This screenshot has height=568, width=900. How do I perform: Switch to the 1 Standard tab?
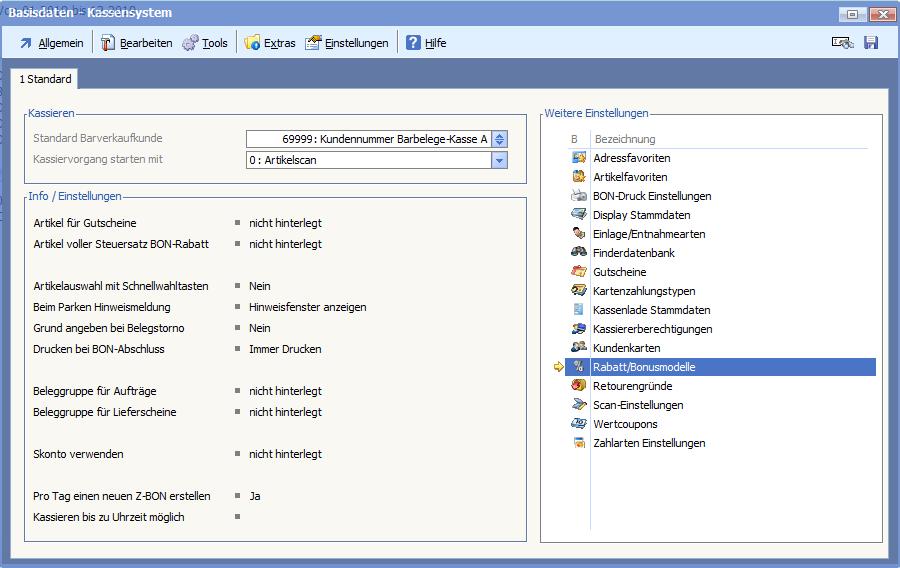click(x=45, y=79)
